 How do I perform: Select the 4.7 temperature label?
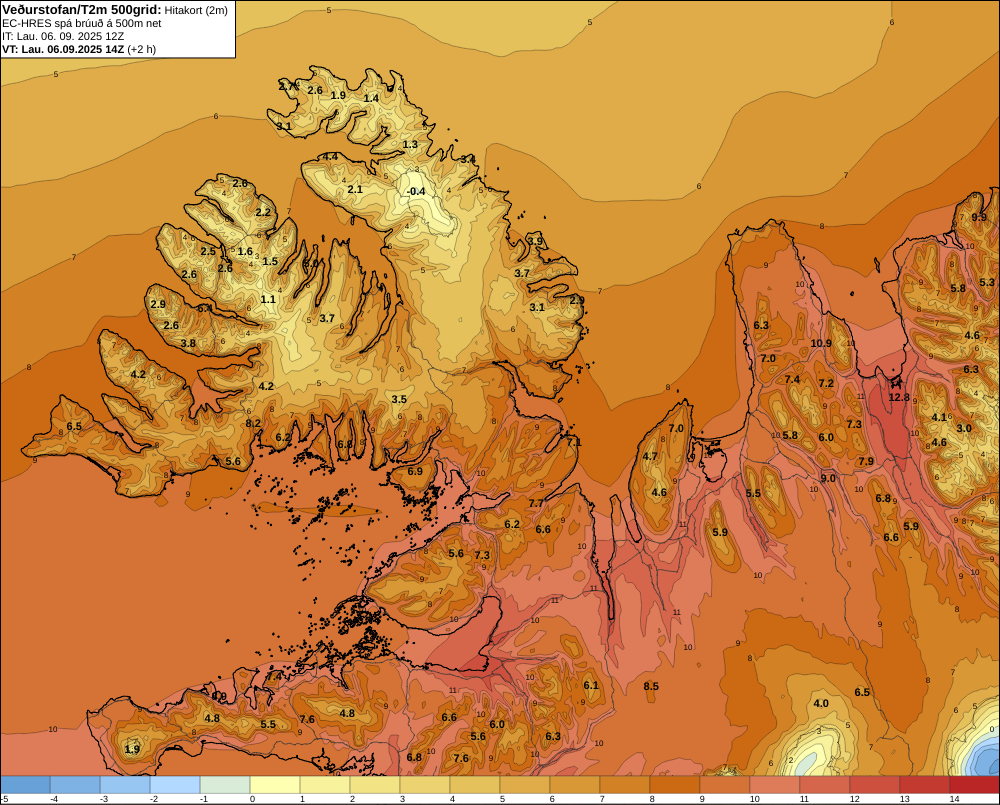(650, 456)
